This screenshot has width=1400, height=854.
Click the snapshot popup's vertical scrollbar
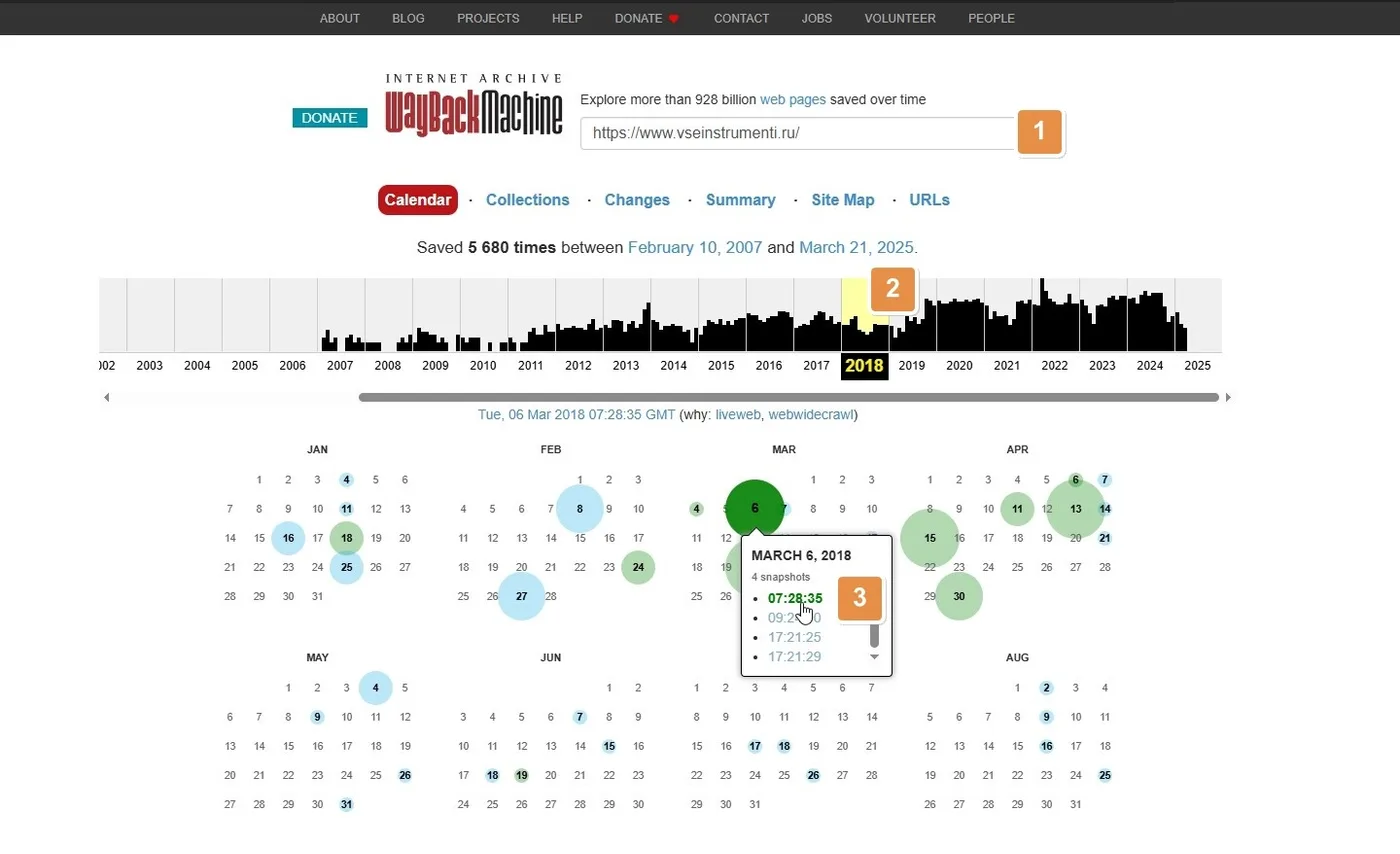coord(874,634)
